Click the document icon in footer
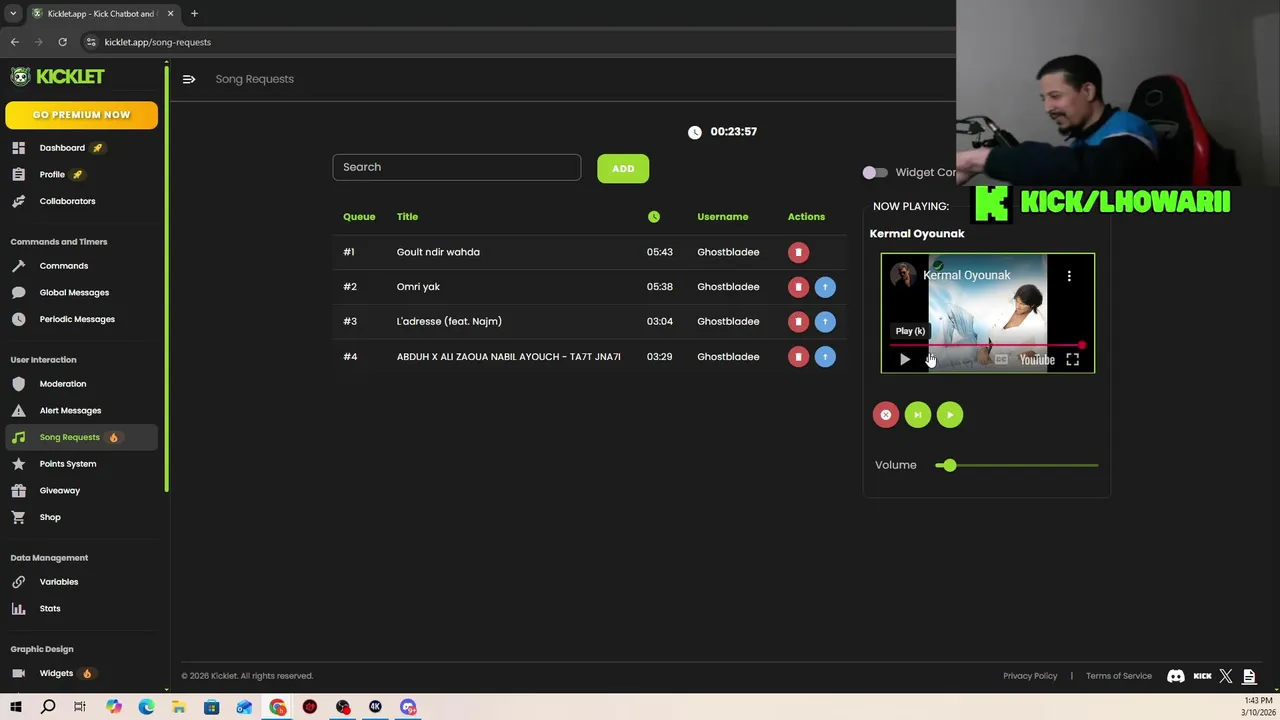The width and height of the screenshot is (1280, 720). tap(1249, 676)
